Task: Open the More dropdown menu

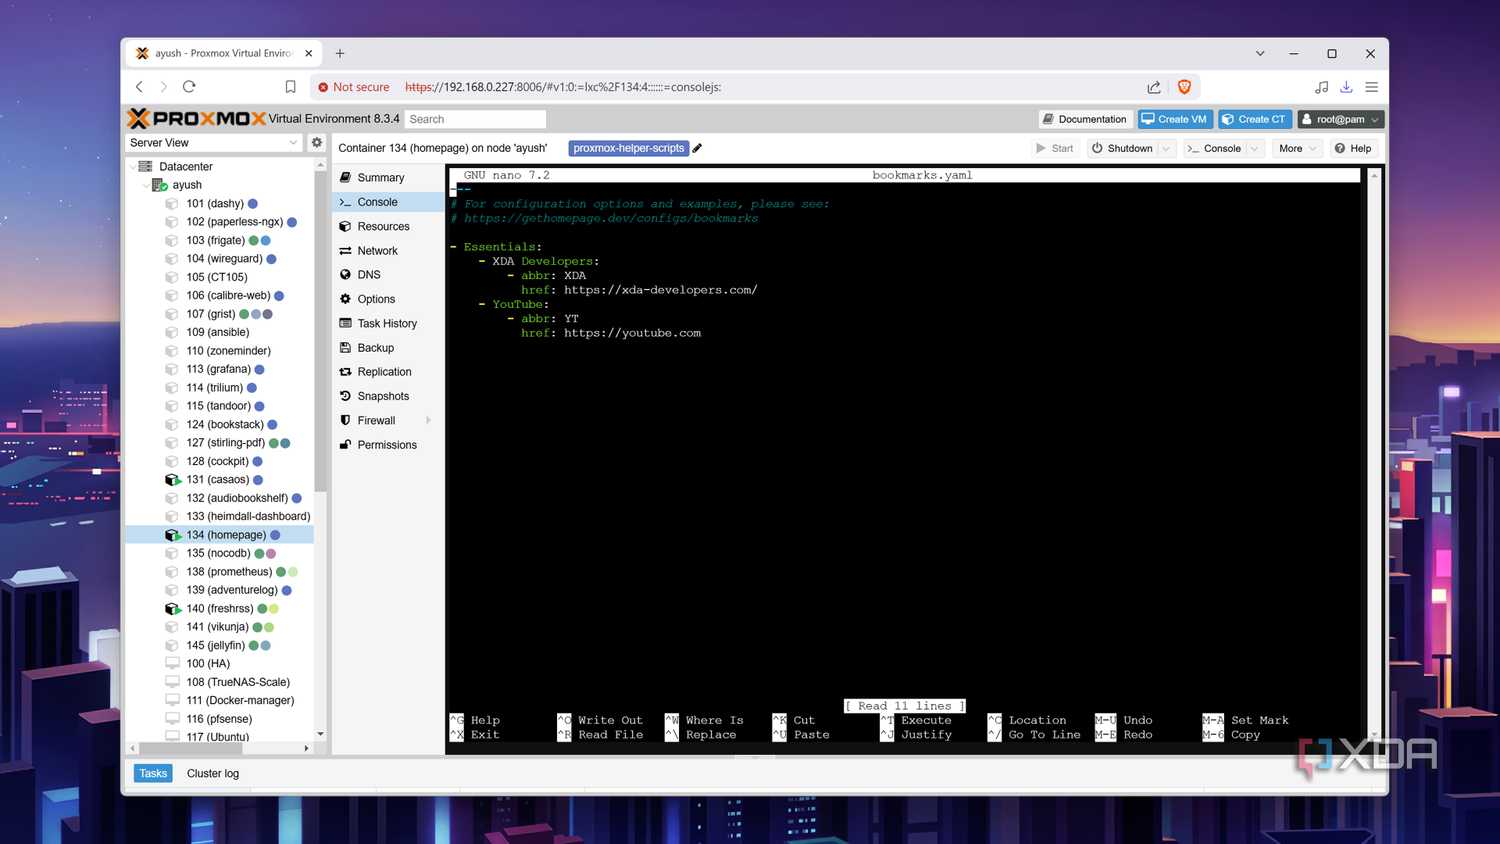Action: click(1298, 148)
